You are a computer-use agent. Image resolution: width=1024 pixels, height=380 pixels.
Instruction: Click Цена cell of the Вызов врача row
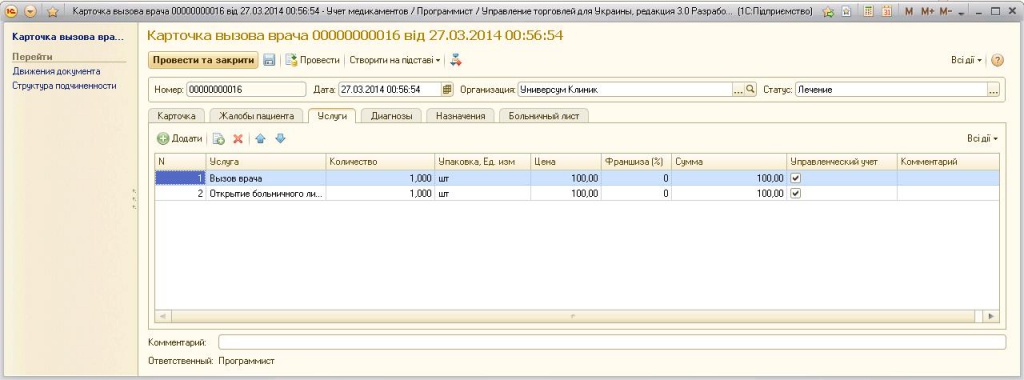coord(566,178)
